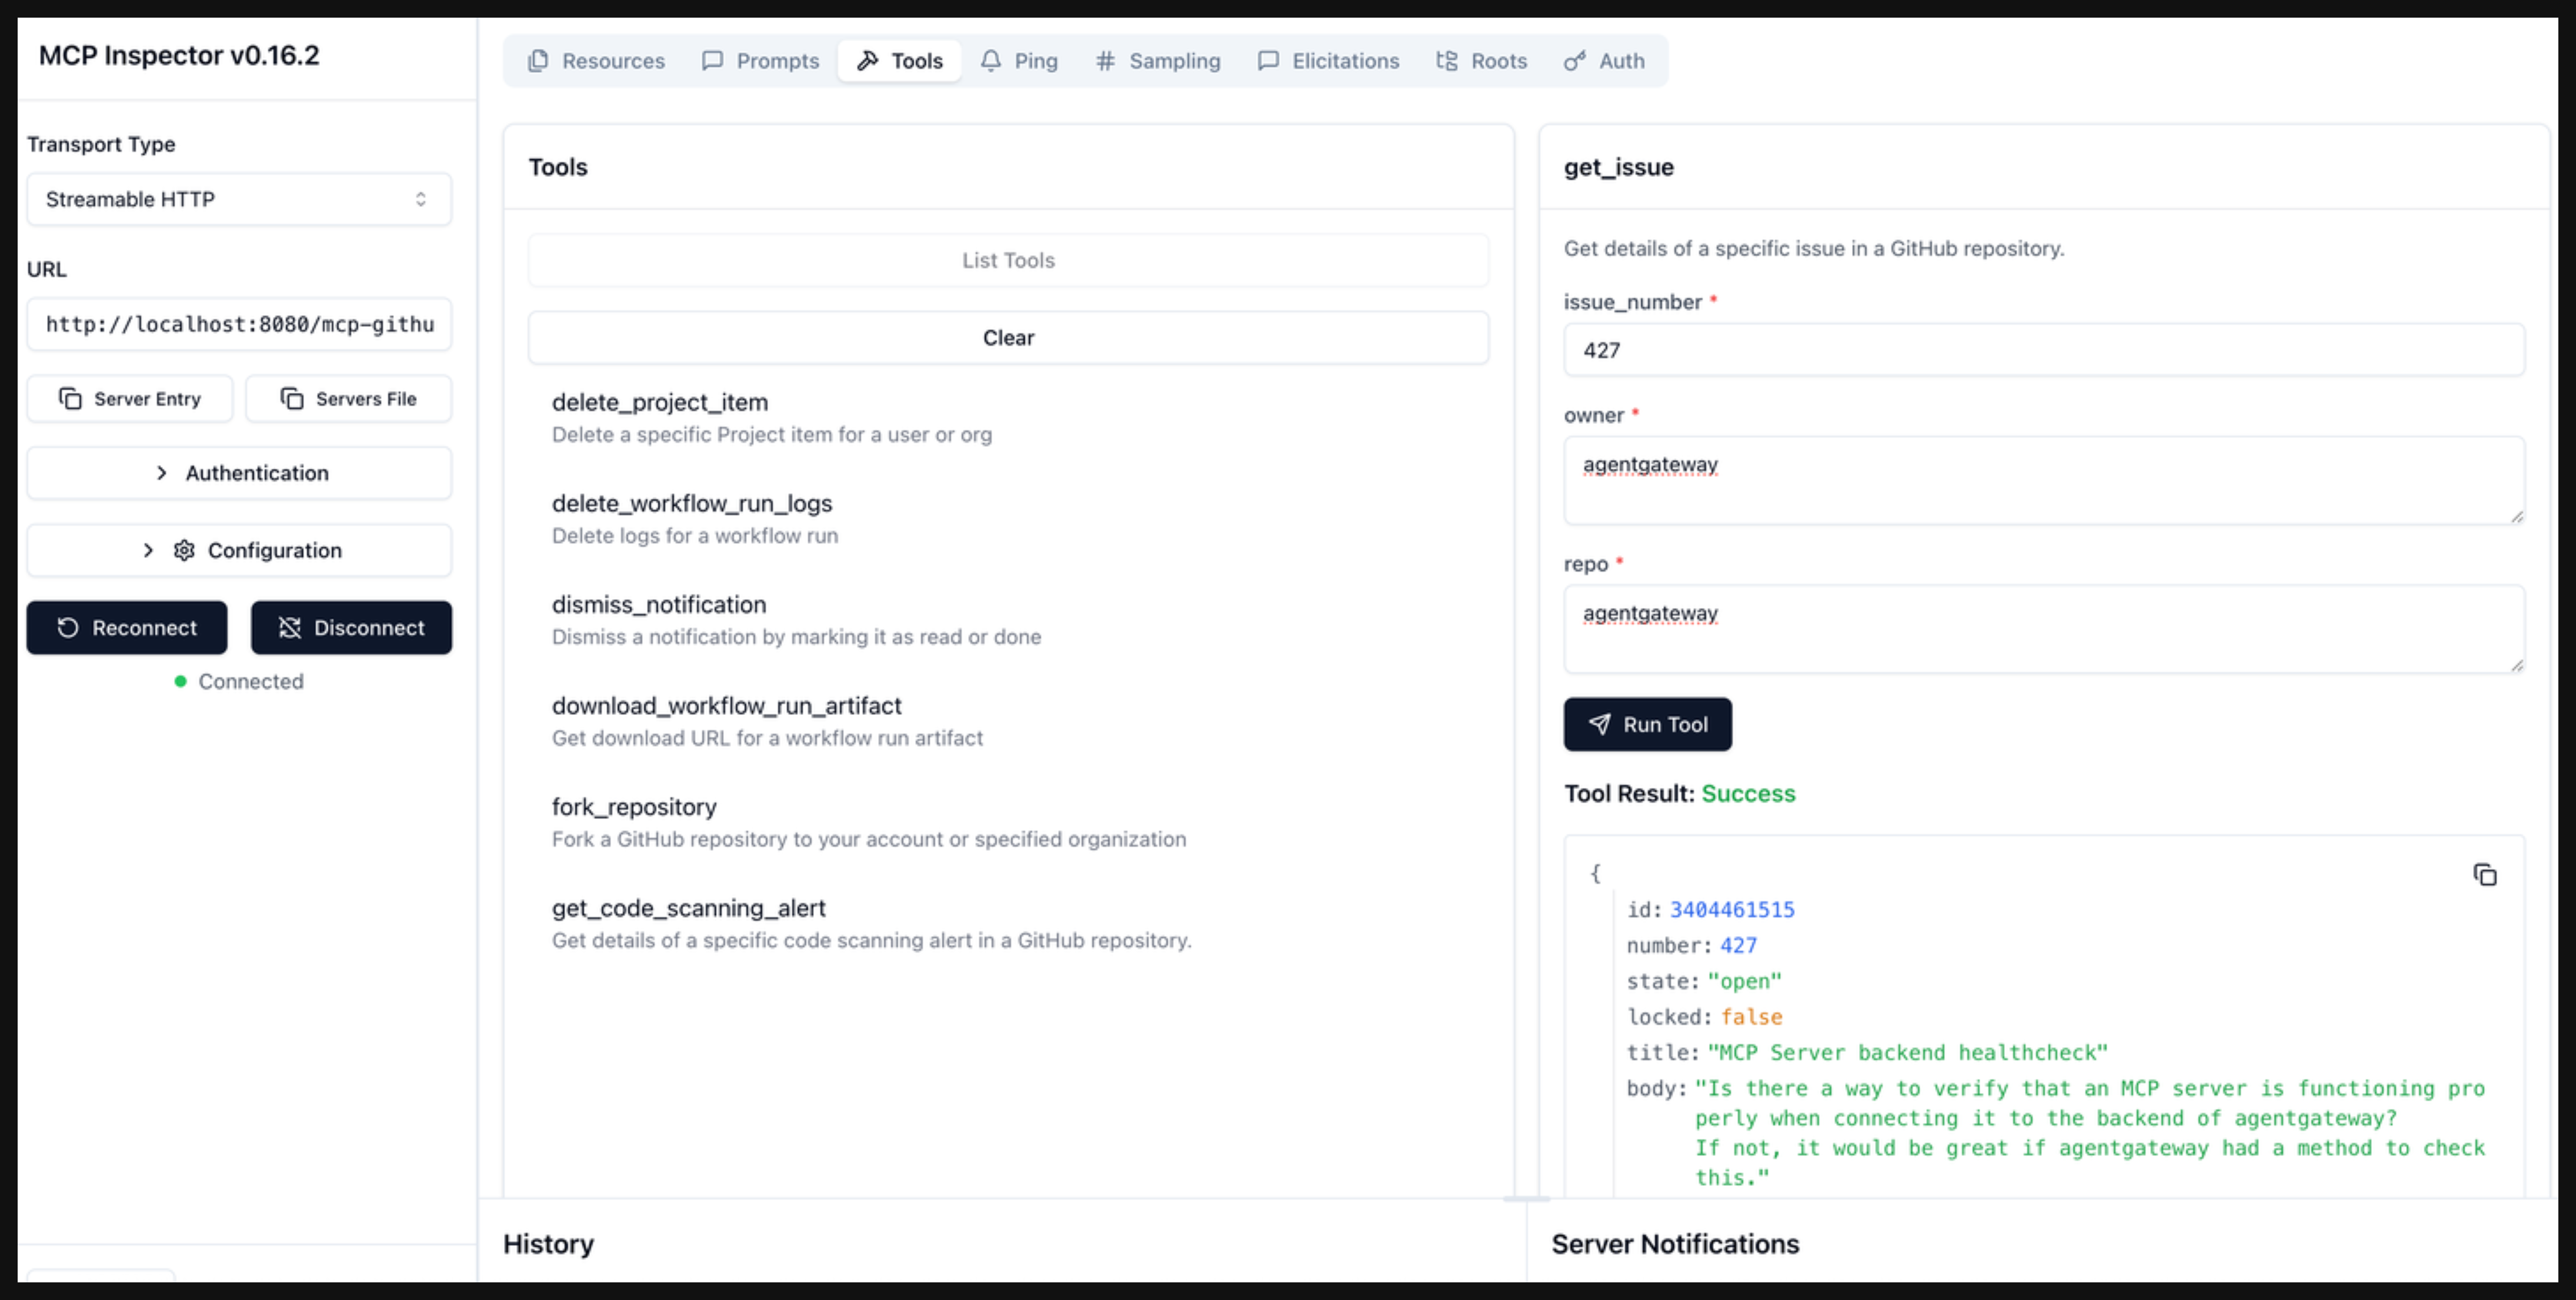Copy the tool result JSON using the copy icon
This screenshot has height=1300, width=2576.
2484,875
